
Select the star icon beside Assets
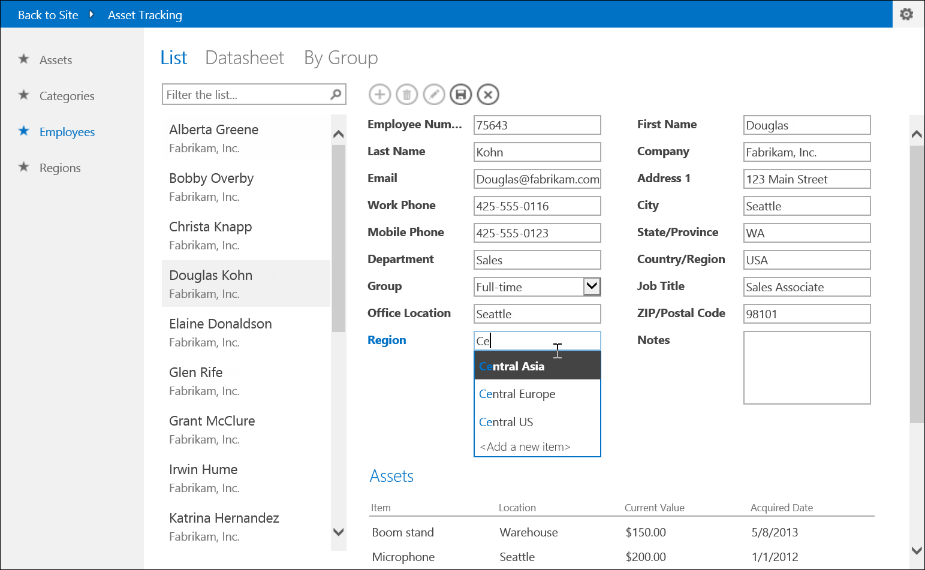tap(24, 59)
